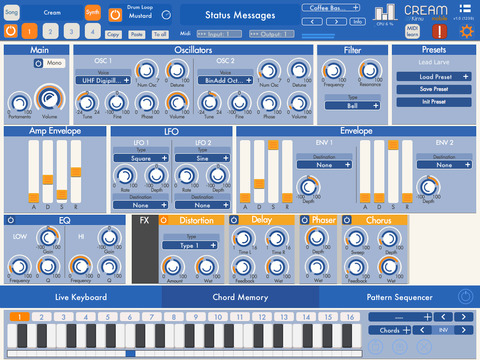Click the CPU meter bars icon
This screenshot has height=360, width=480.
pos(385,12)
